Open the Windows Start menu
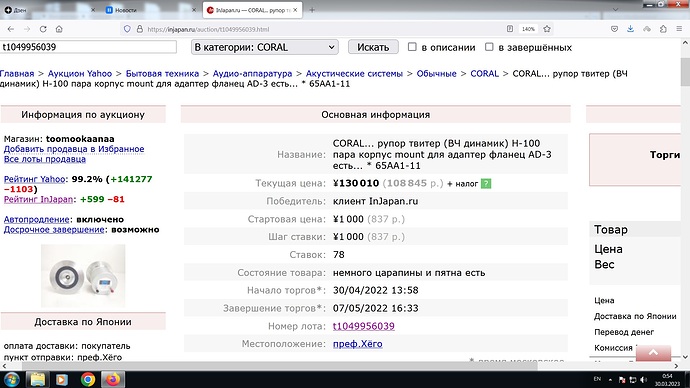Screen dimensions: 690x388 [x=12, y=379]
